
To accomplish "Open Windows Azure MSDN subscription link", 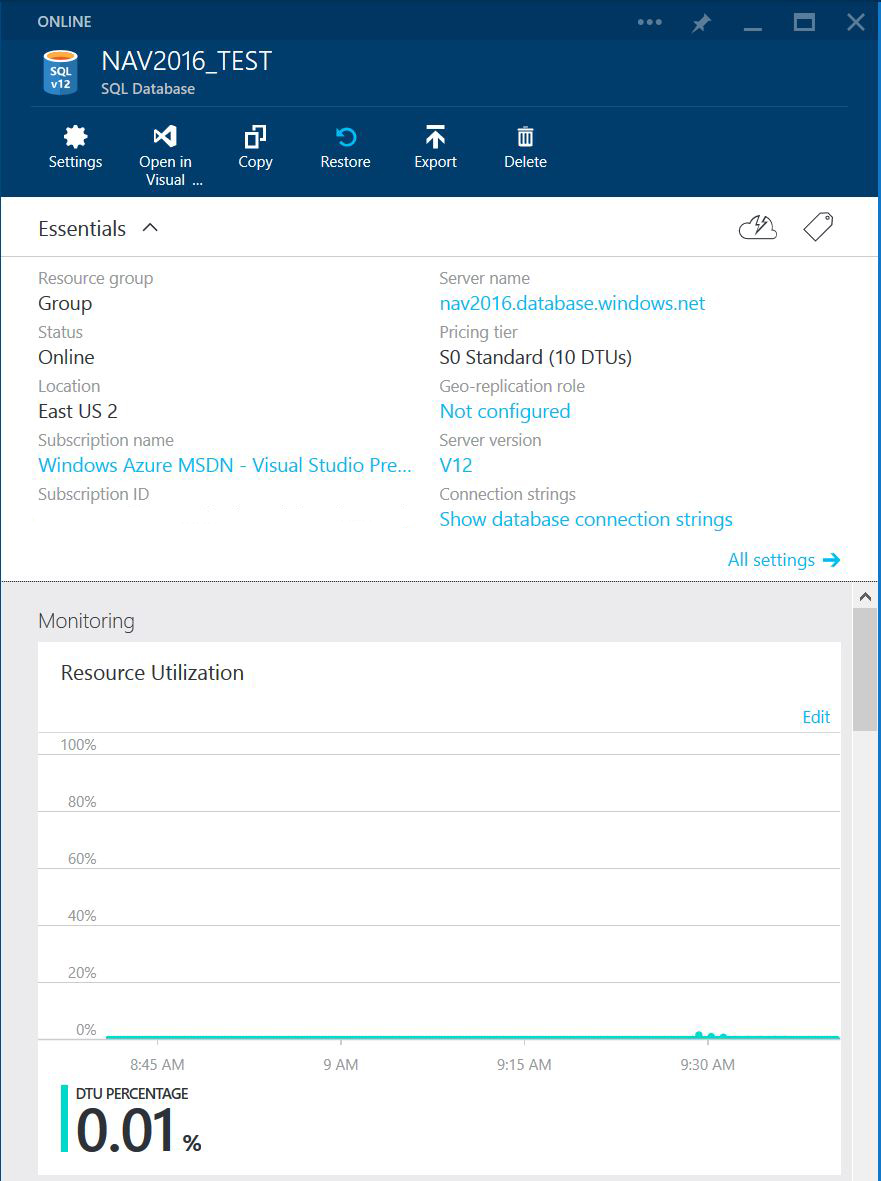I will pos(225,465).
